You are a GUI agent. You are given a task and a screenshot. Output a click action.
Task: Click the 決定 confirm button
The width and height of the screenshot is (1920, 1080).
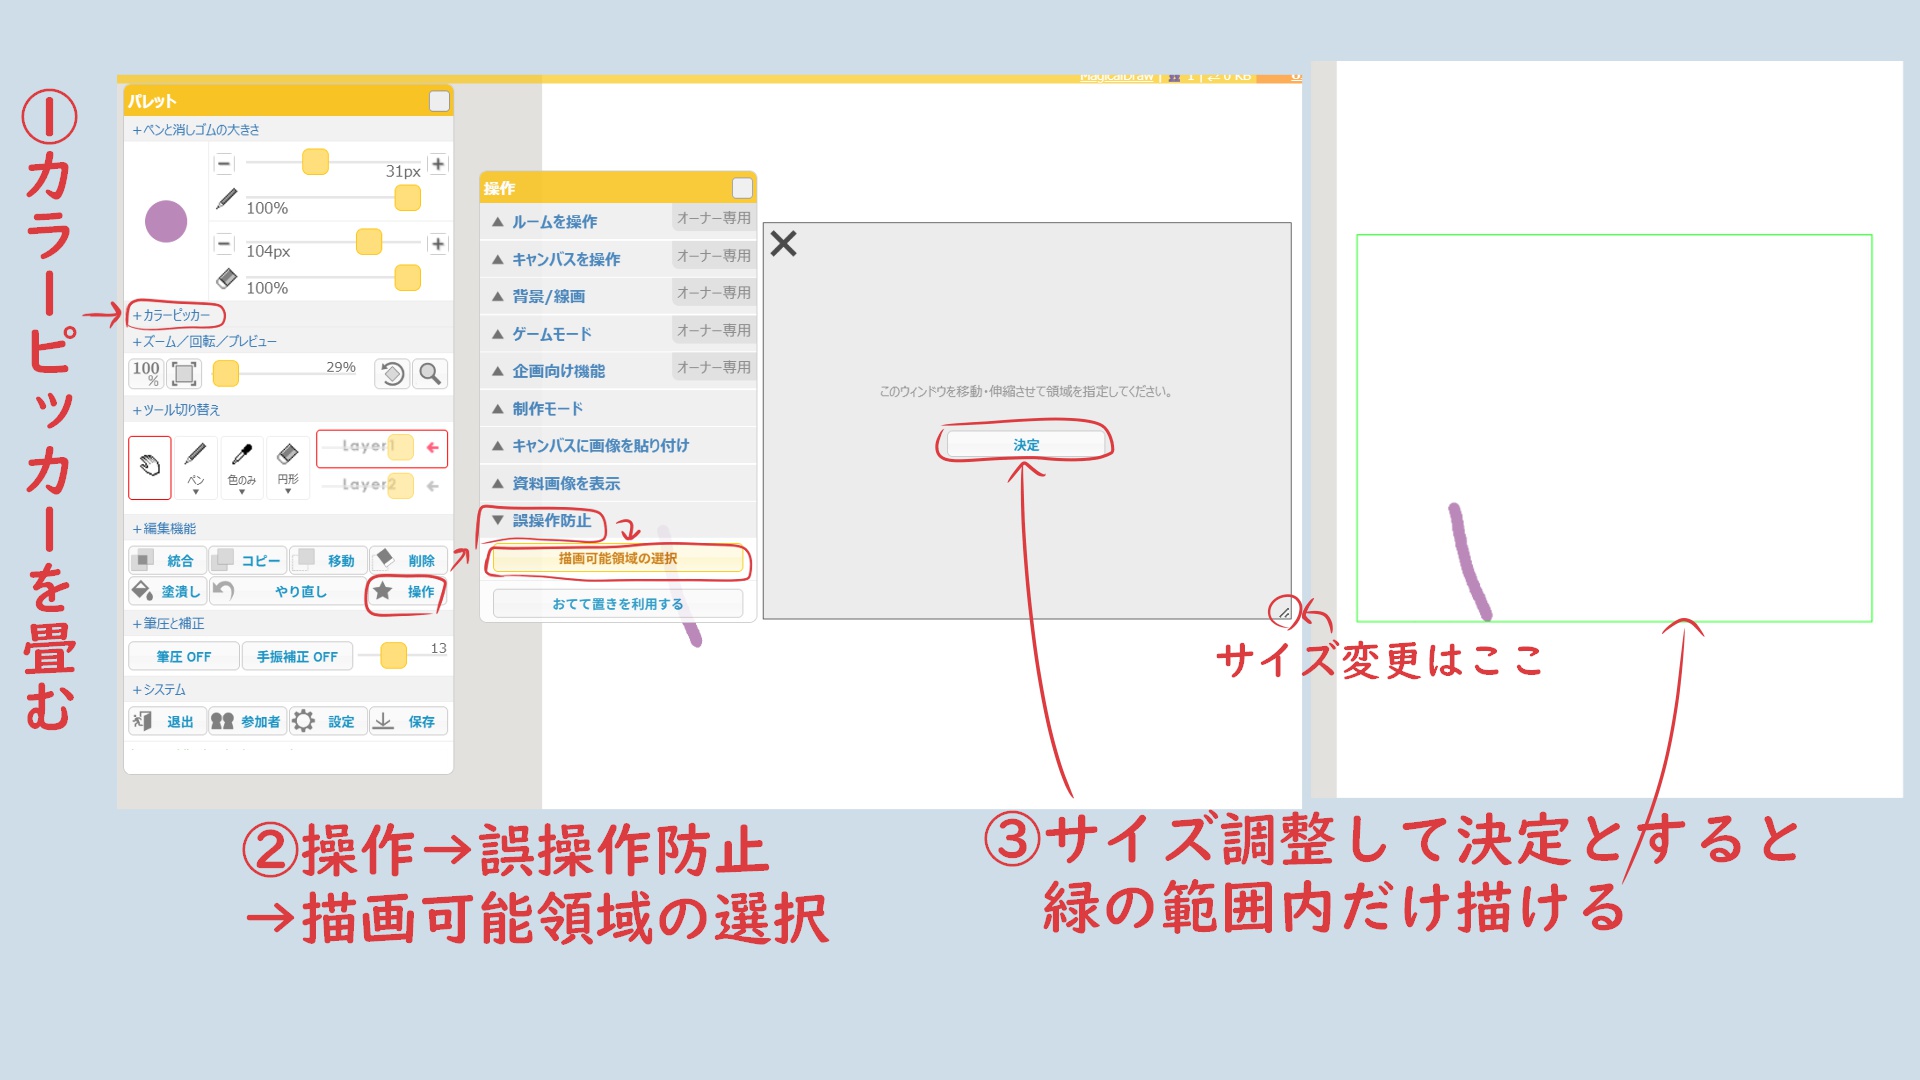[x=1026, y=444]
